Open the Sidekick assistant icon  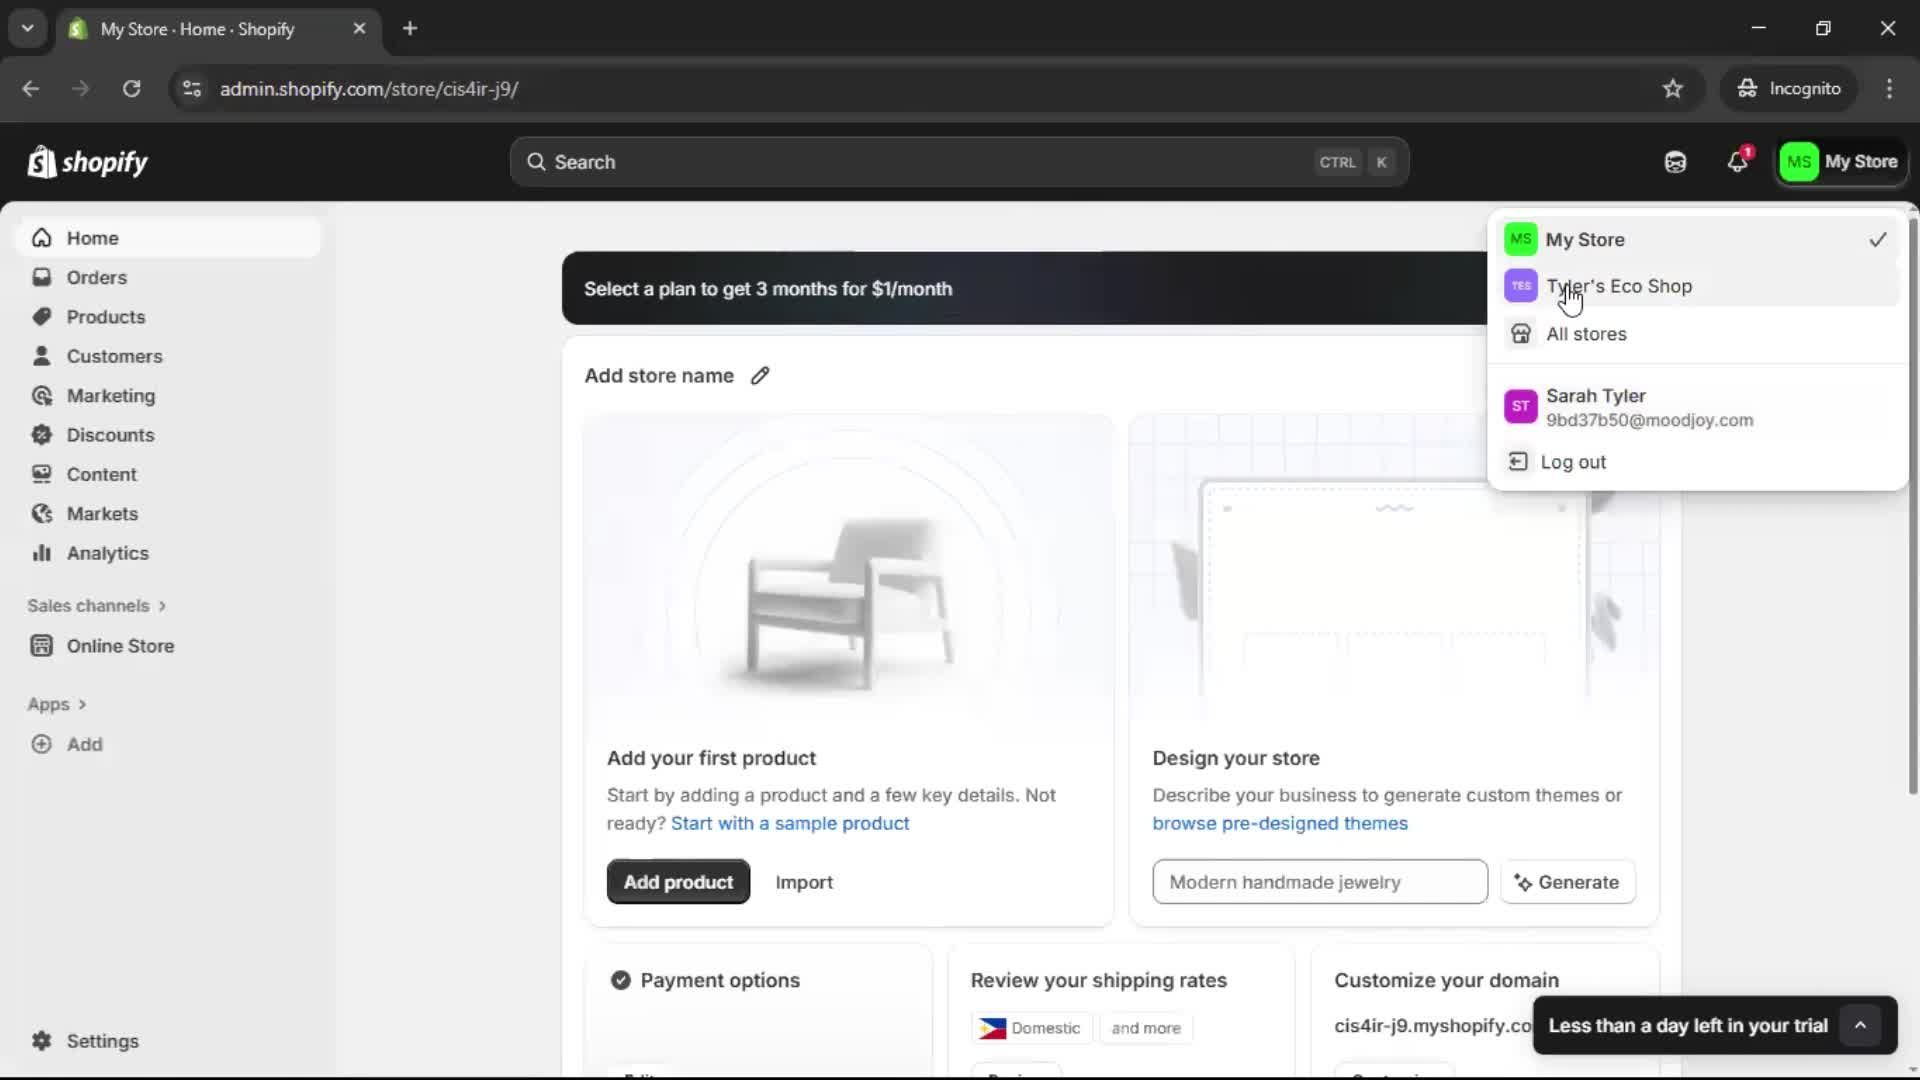click(1675, 161)
